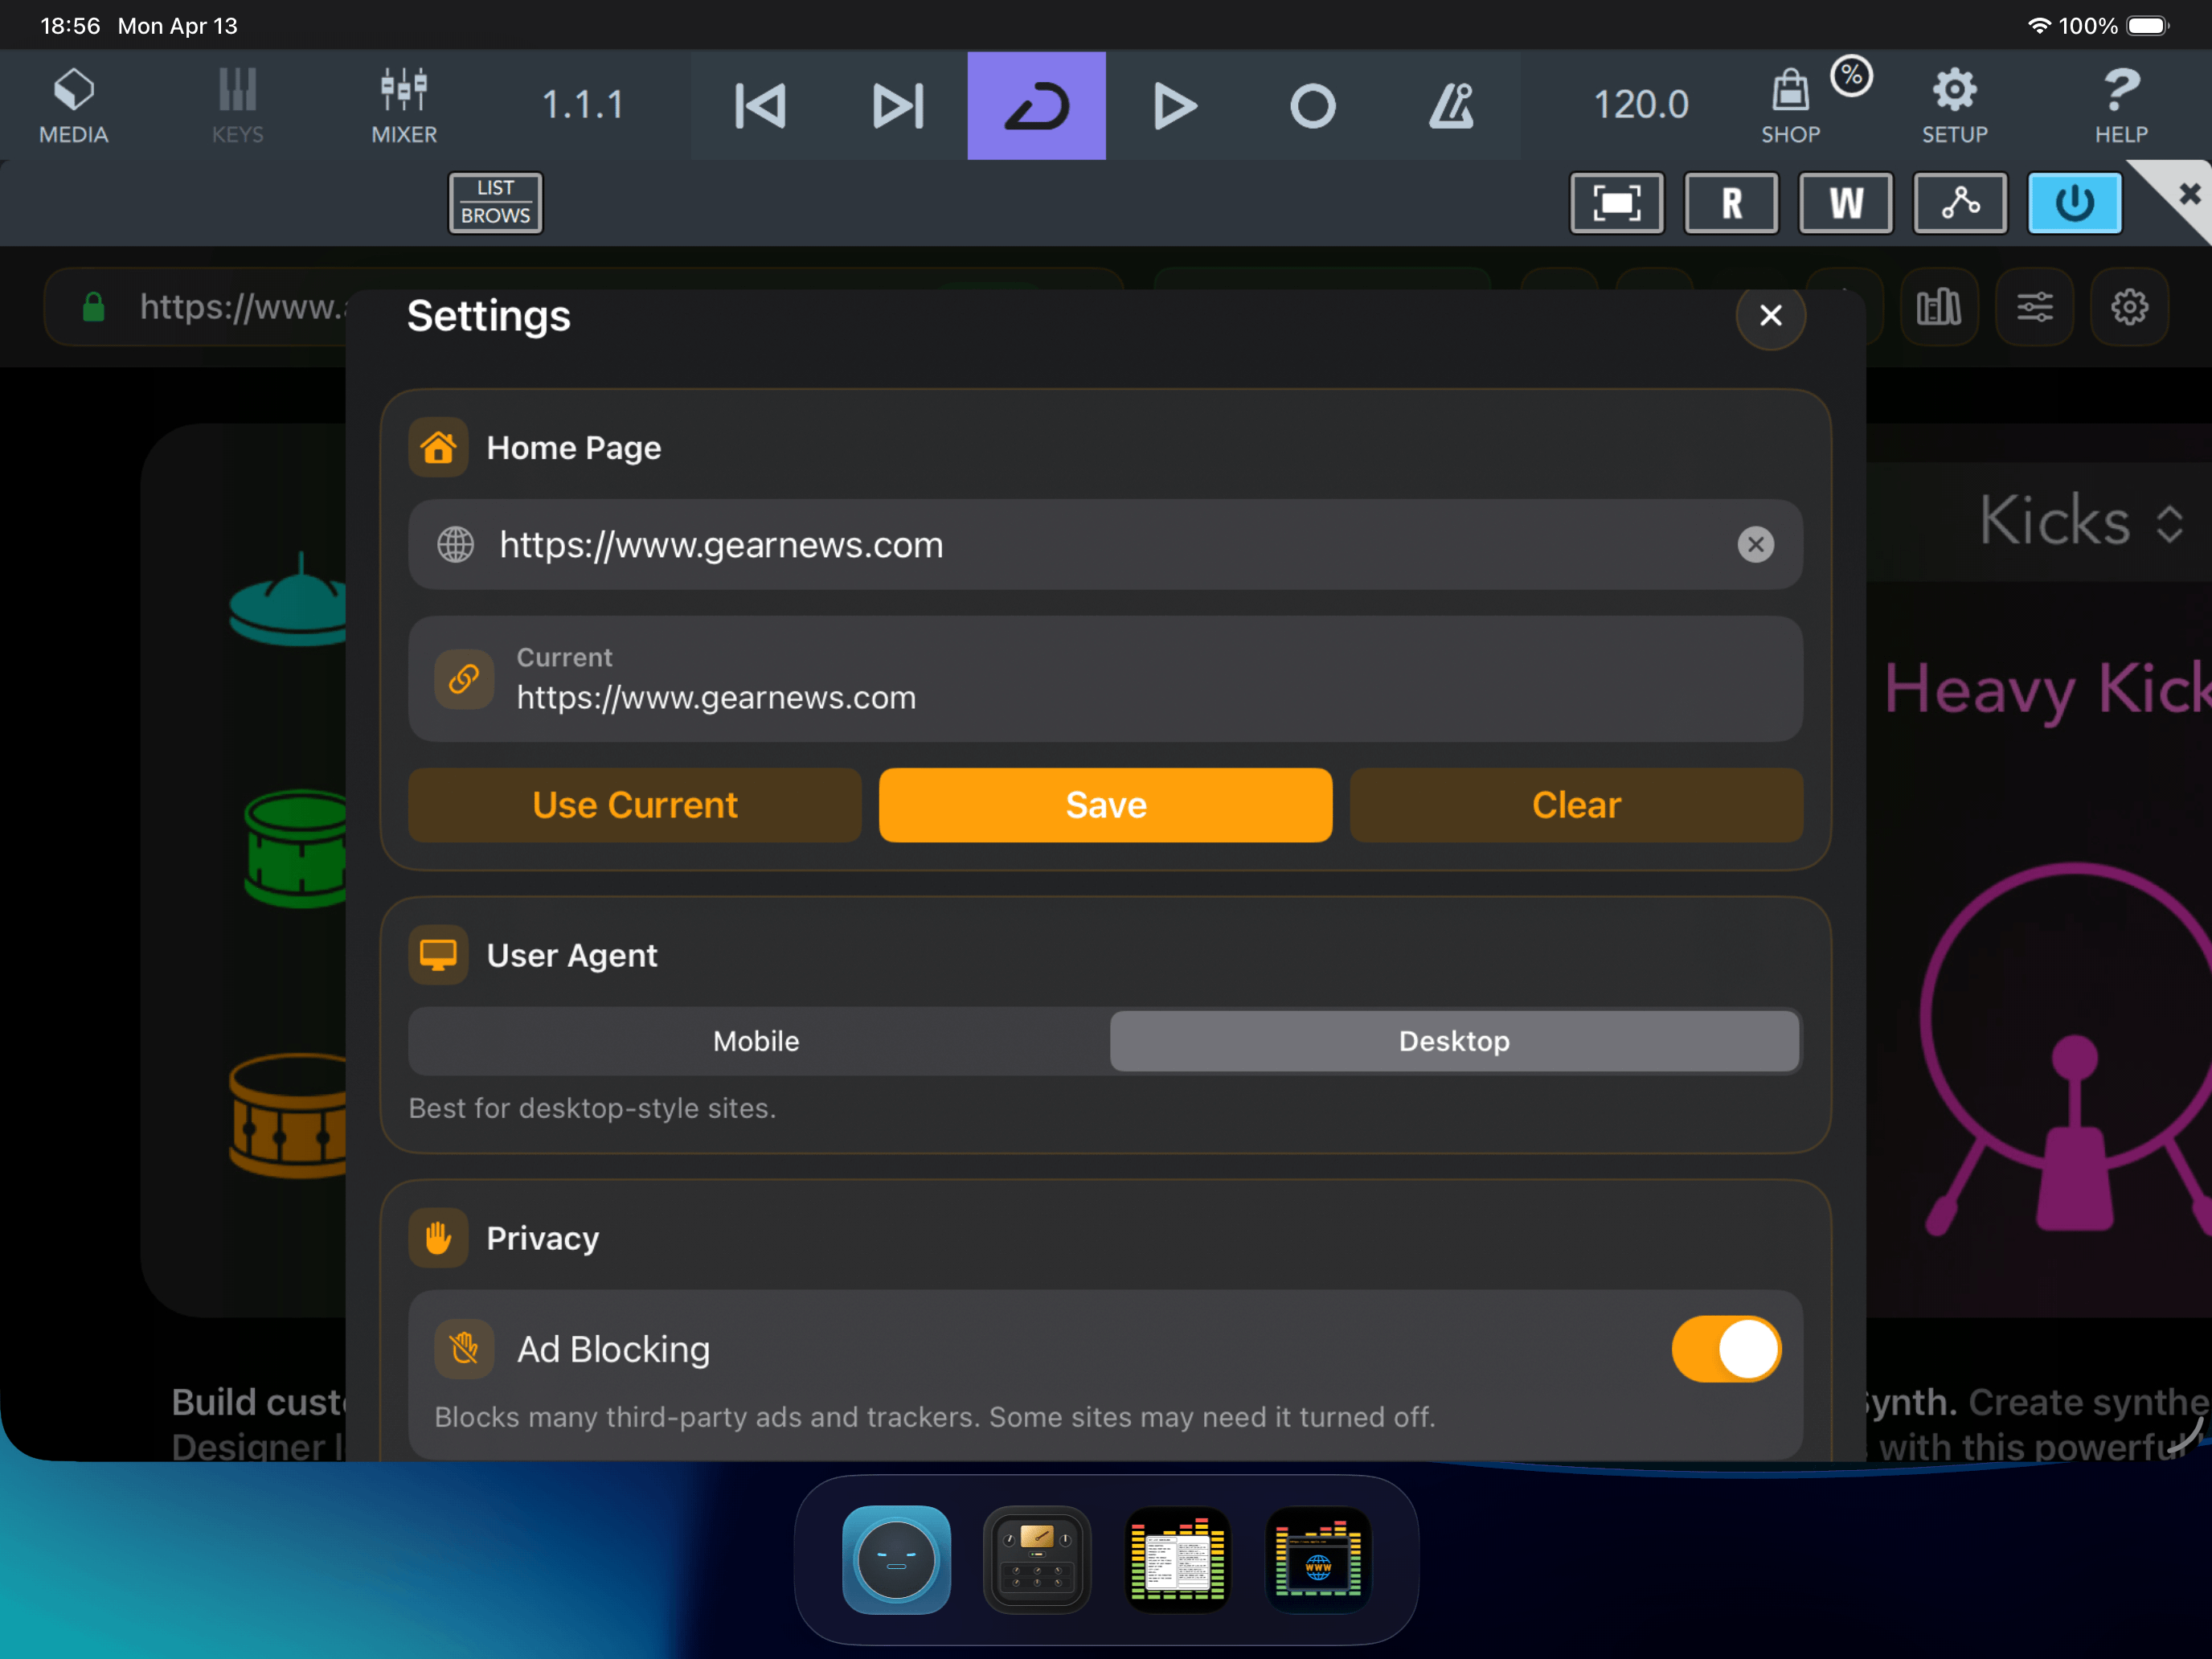Click the percent discount badge
2212x1659 pixels.
(x=1852, y=75)
